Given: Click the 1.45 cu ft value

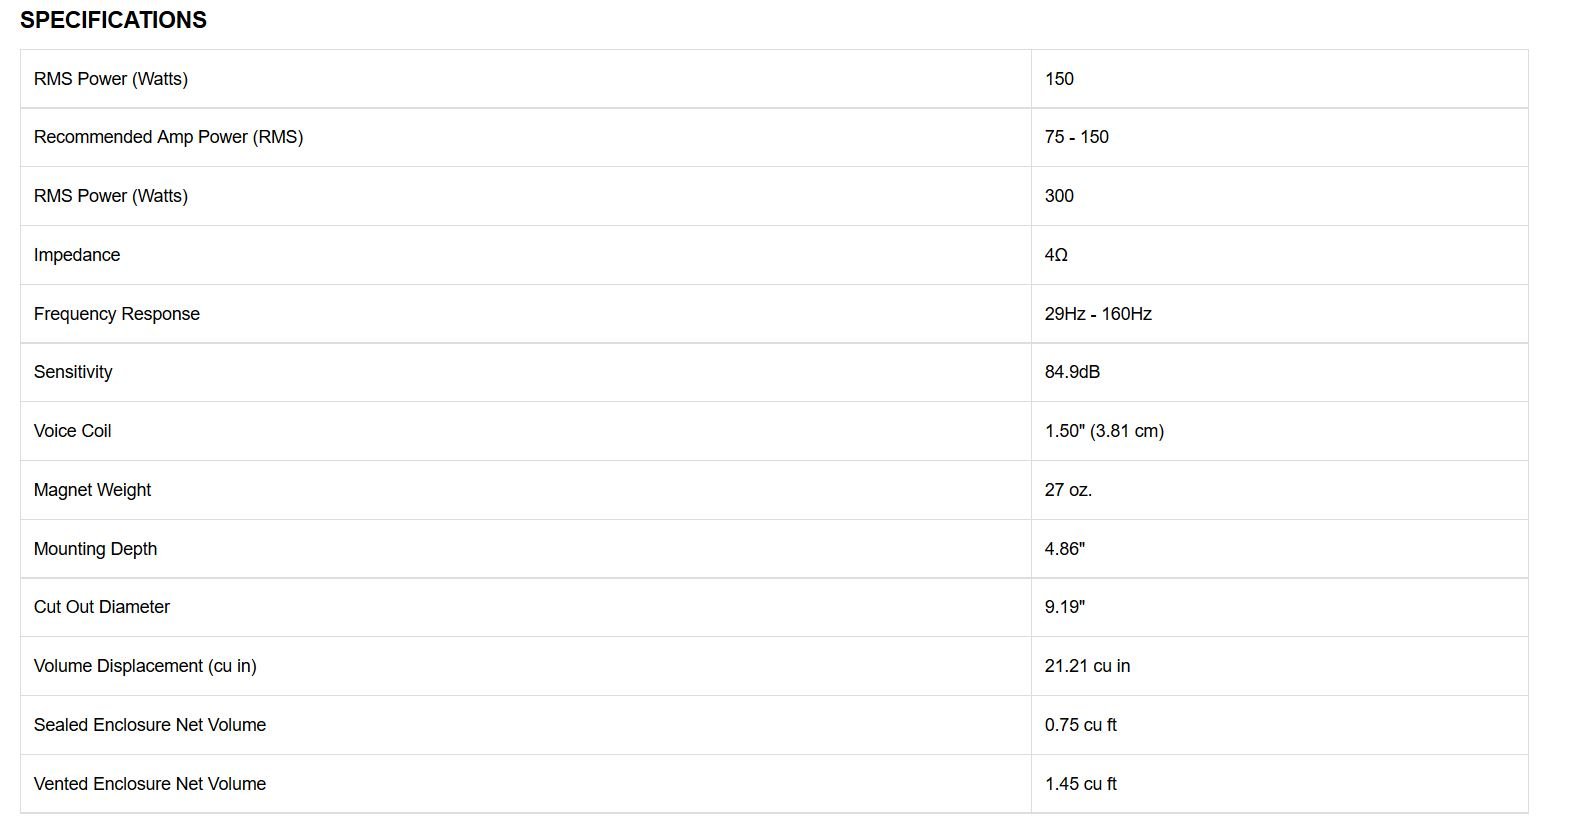Looking at the screenshot, I should click(1080, 784).
